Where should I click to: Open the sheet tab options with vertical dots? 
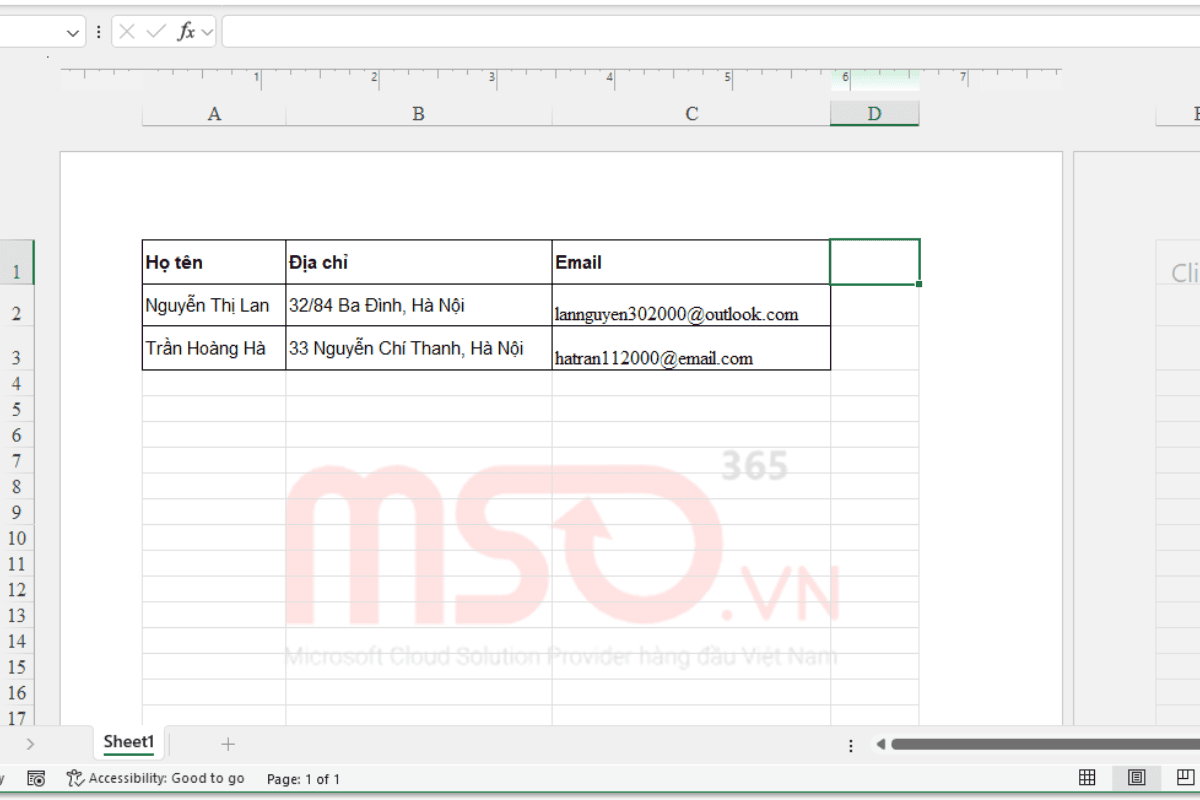coord(849,745)
